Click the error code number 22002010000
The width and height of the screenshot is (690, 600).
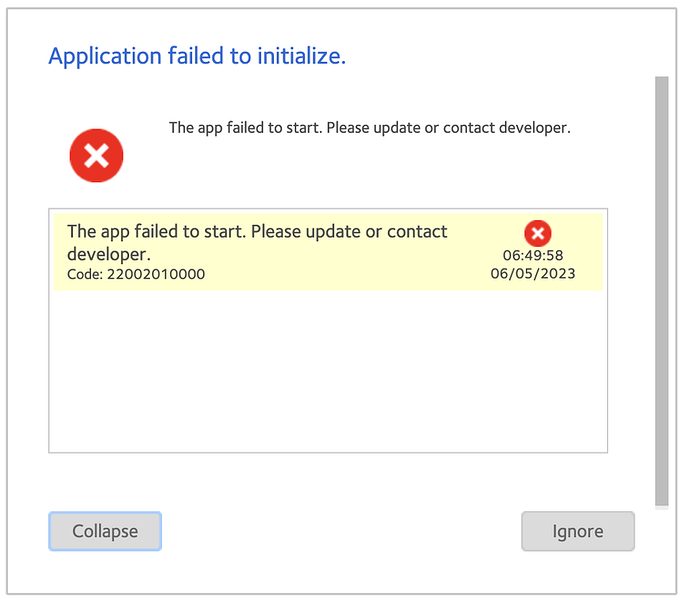tap(159, 274)
